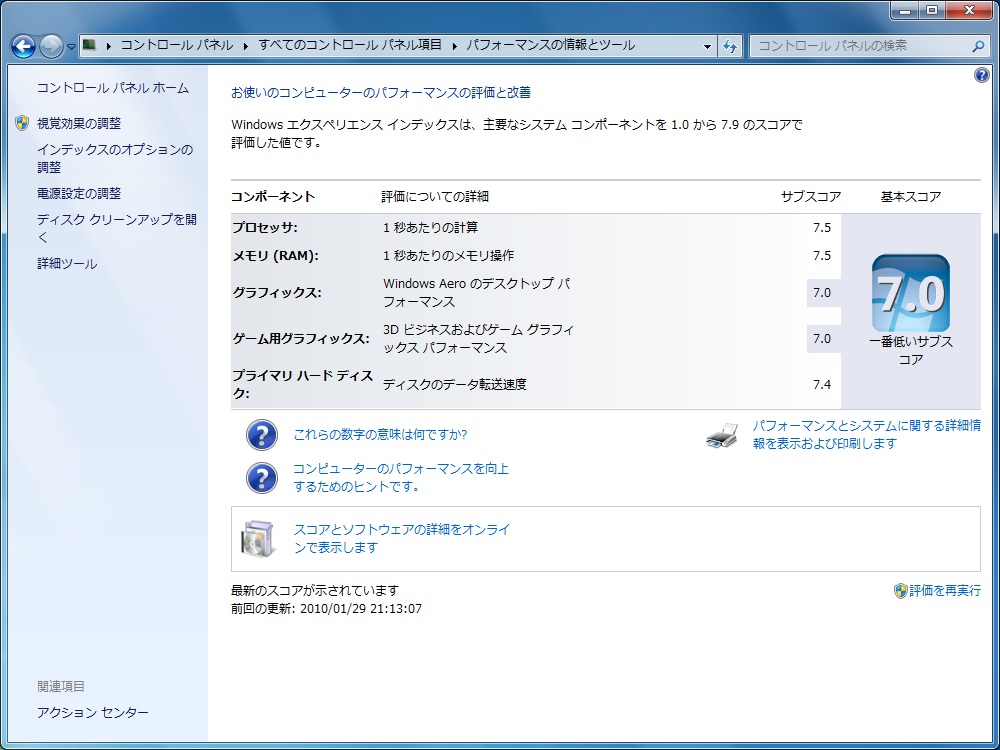This screenshot has height=750, width=1000.
Task: Click the shield icon beside 視覚効果の調整
Action: [22, 123]
